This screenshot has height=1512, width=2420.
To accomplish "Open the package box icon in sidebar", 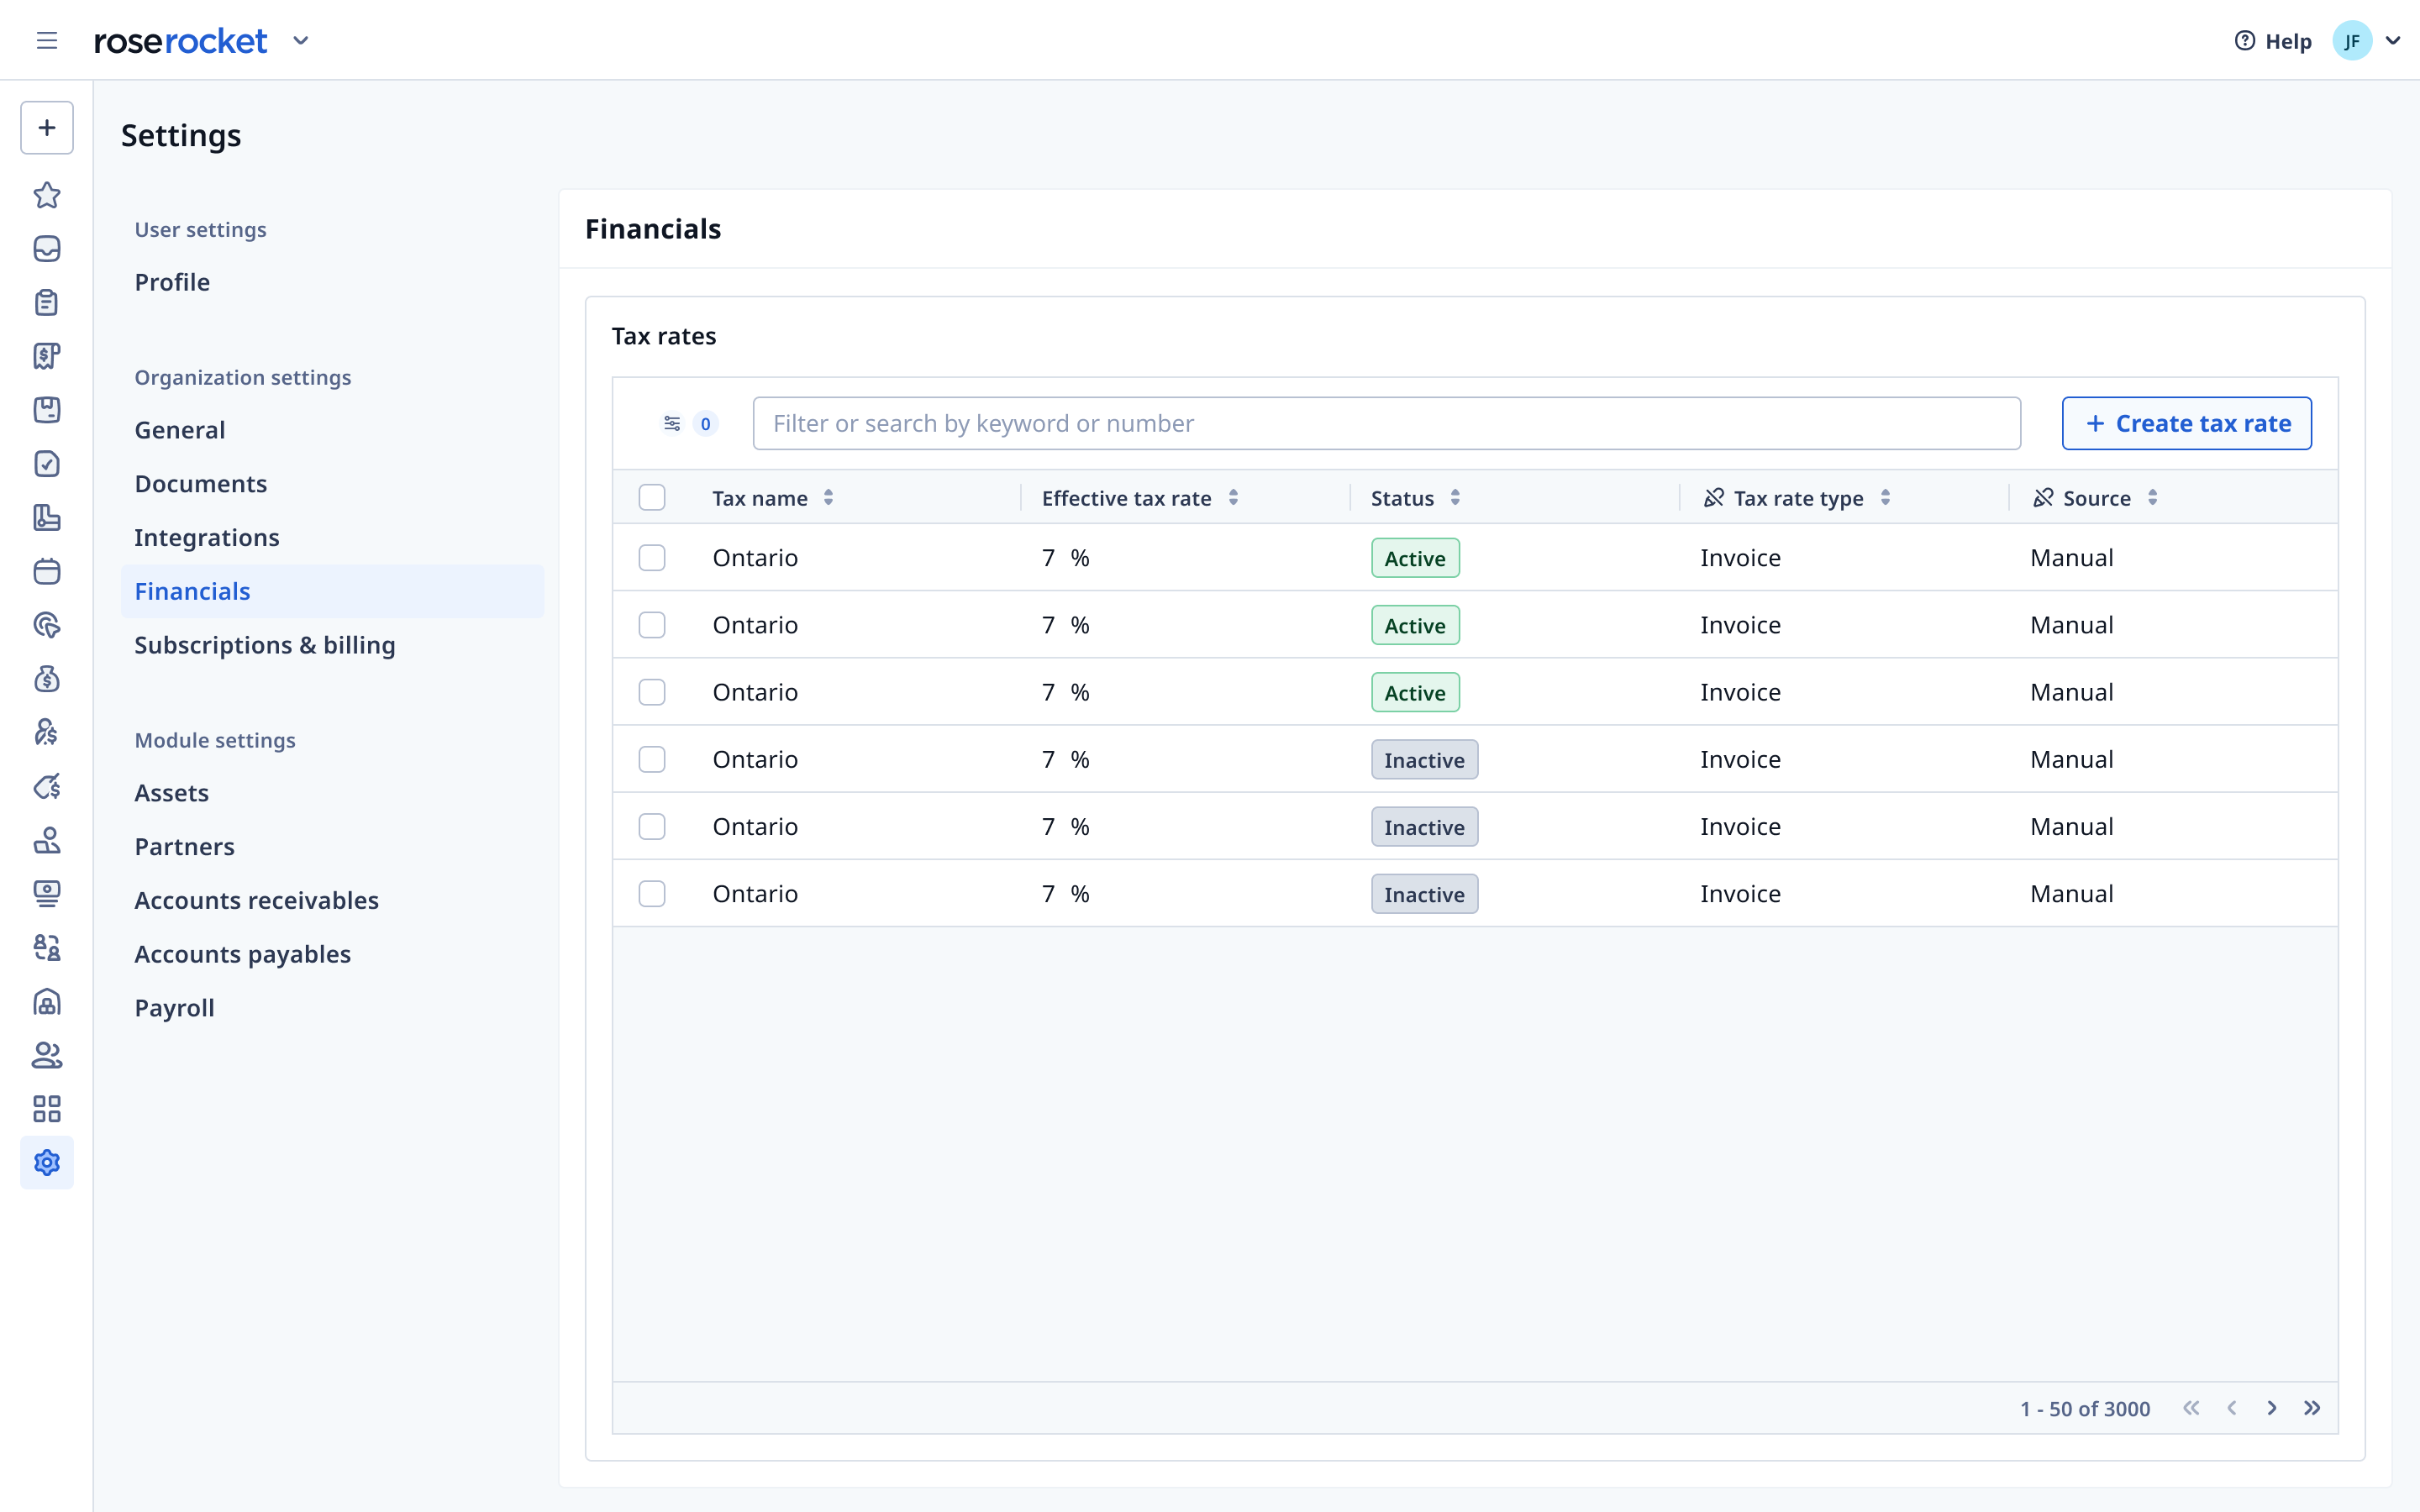I will click(47, 410).
